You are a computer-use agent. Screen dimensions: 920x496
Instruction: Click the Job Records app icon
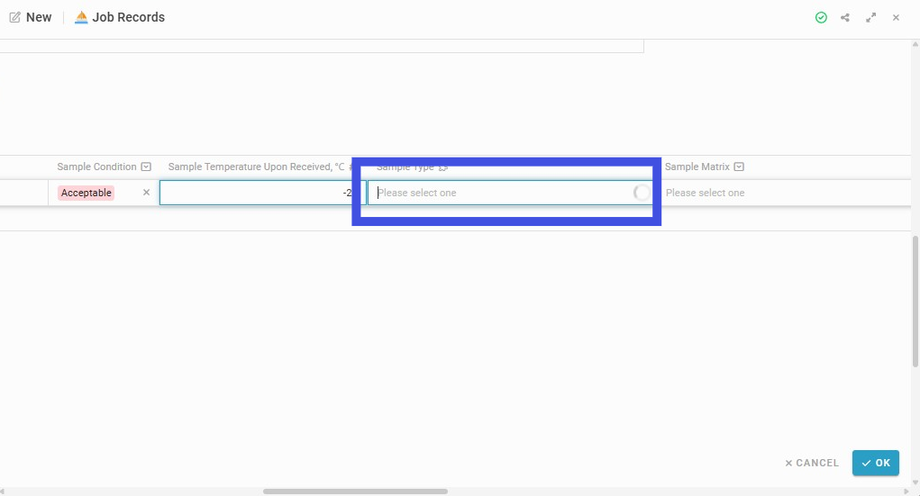tap(81, 18)
